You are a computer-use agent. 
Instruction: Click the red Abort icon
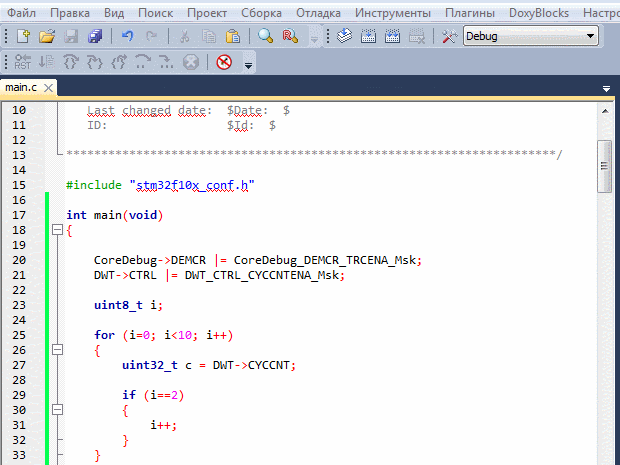(223, 62)
